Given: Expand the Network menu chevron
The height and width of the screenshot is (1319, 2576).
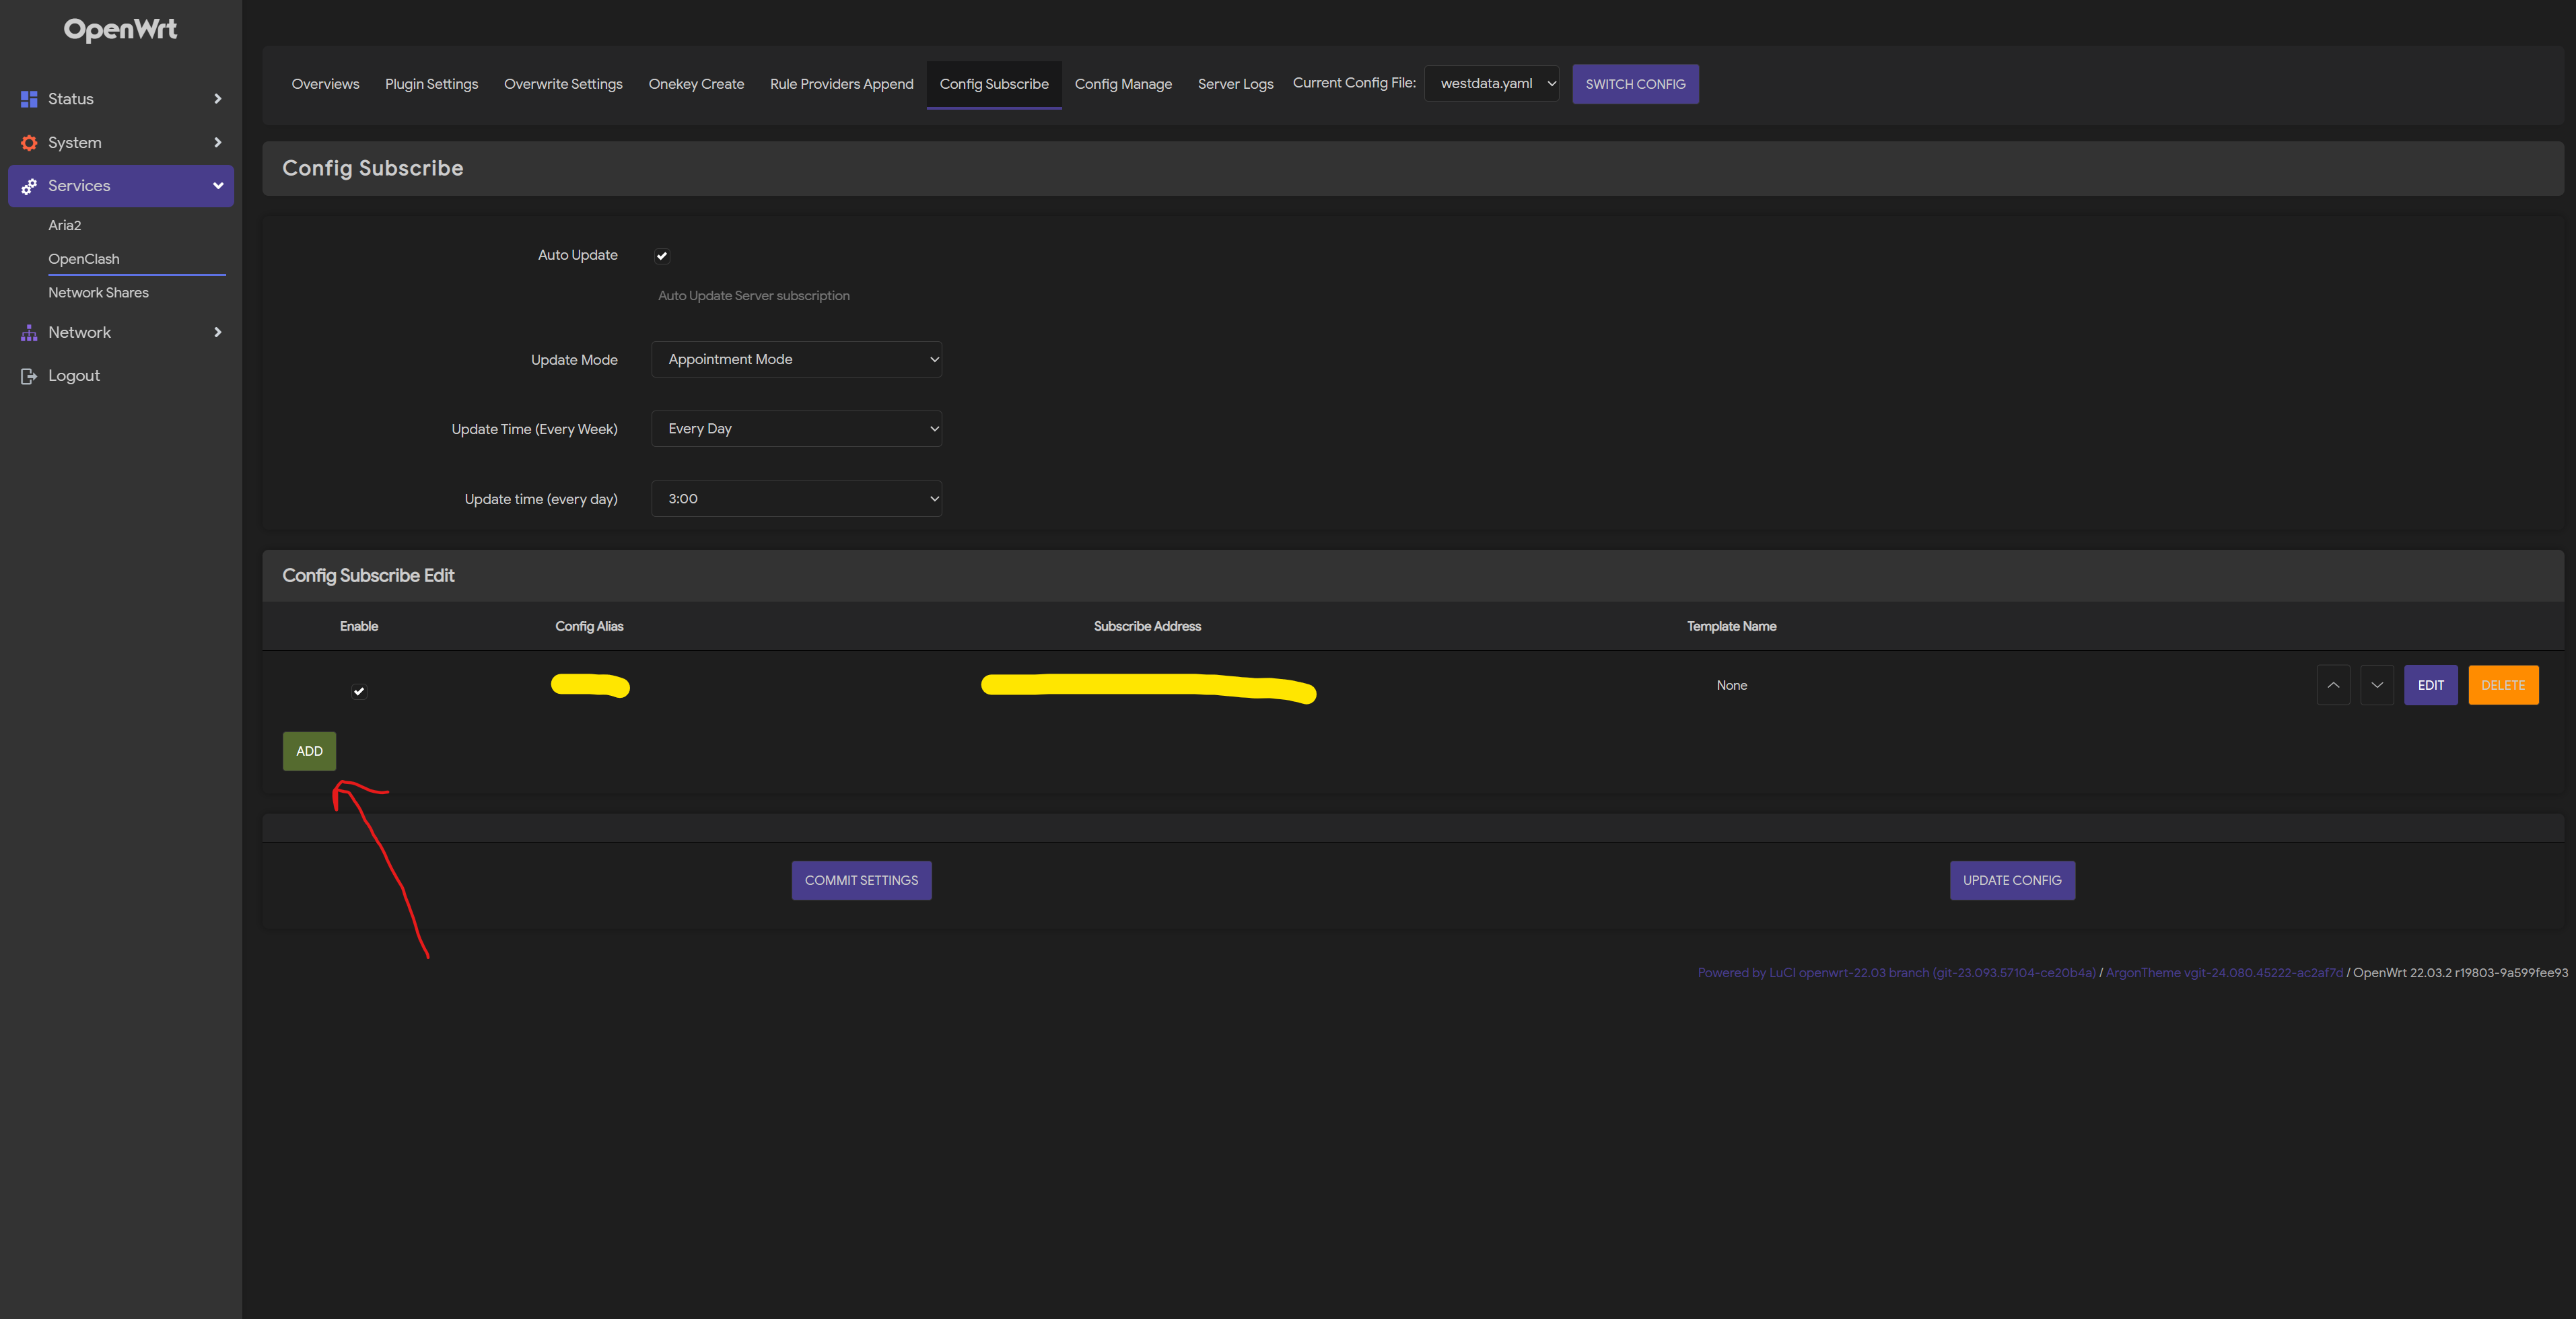Looking at the screenshot, I should point(218,332).
